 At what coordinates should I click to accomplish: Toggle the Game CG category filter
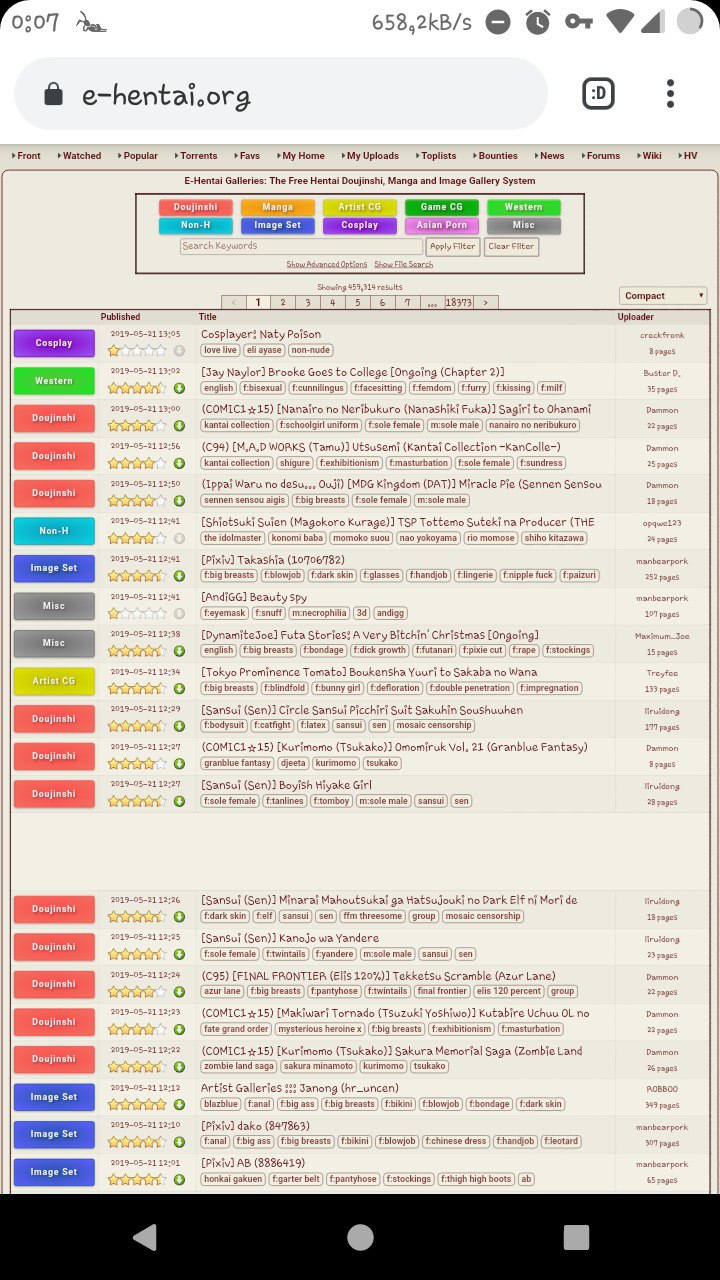(x=441, y=207)
